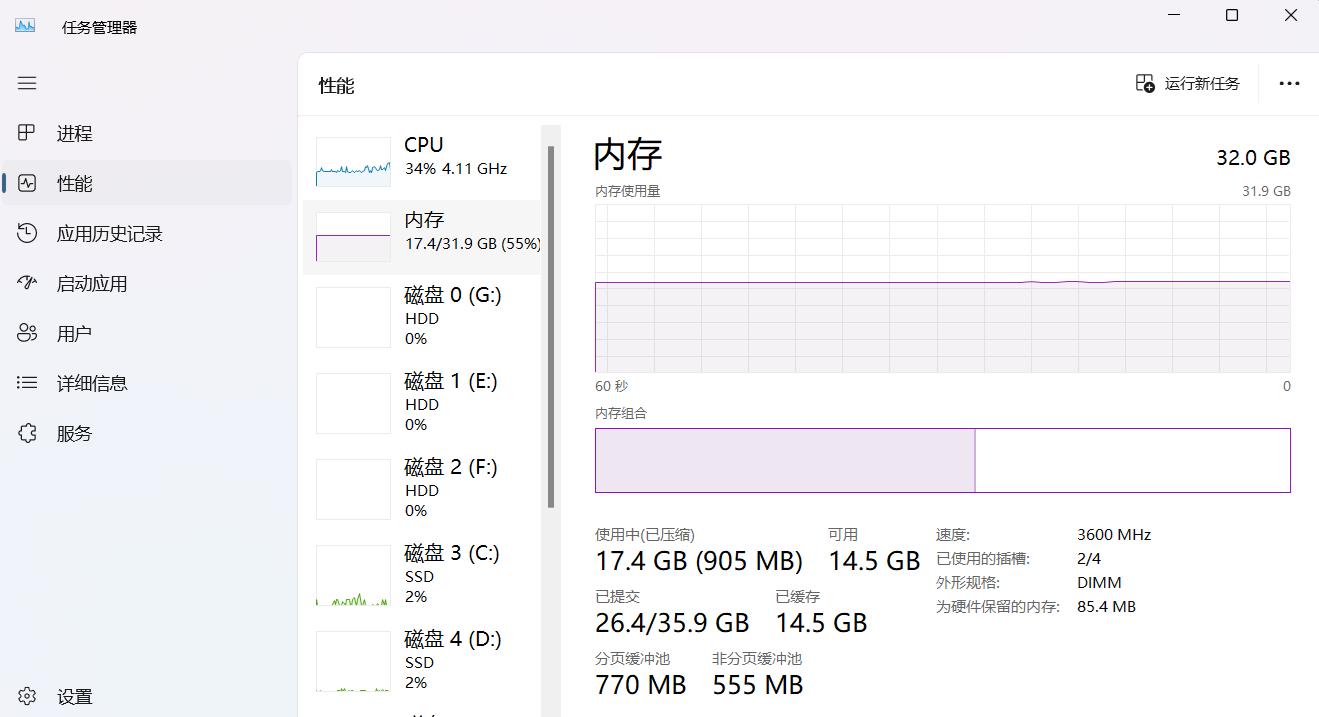Open the 用户 (Users) page
Viewport: 1319px width, 717px height.
(75, 333)
